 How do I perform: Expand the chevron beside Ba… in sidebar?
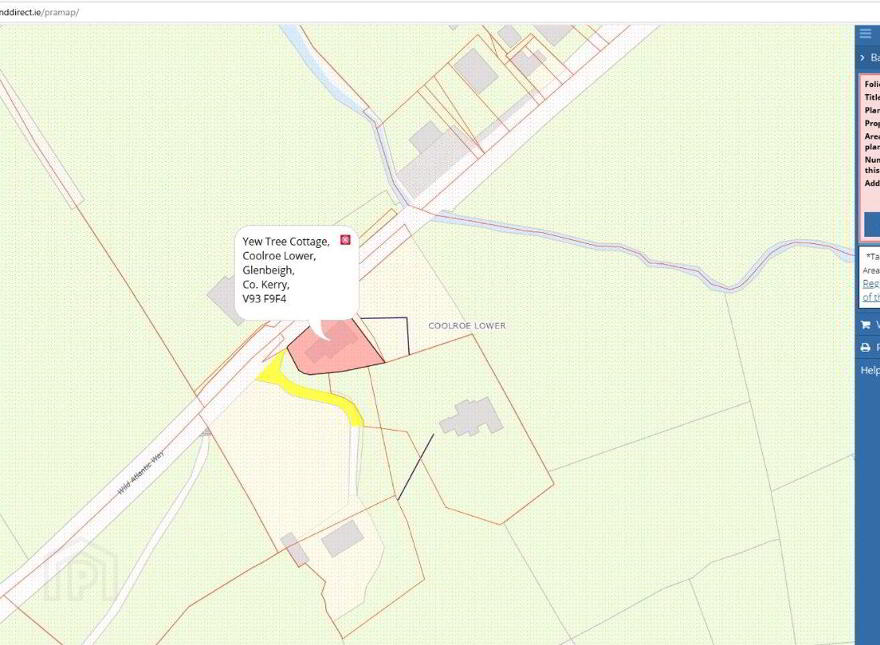point(863,58)
